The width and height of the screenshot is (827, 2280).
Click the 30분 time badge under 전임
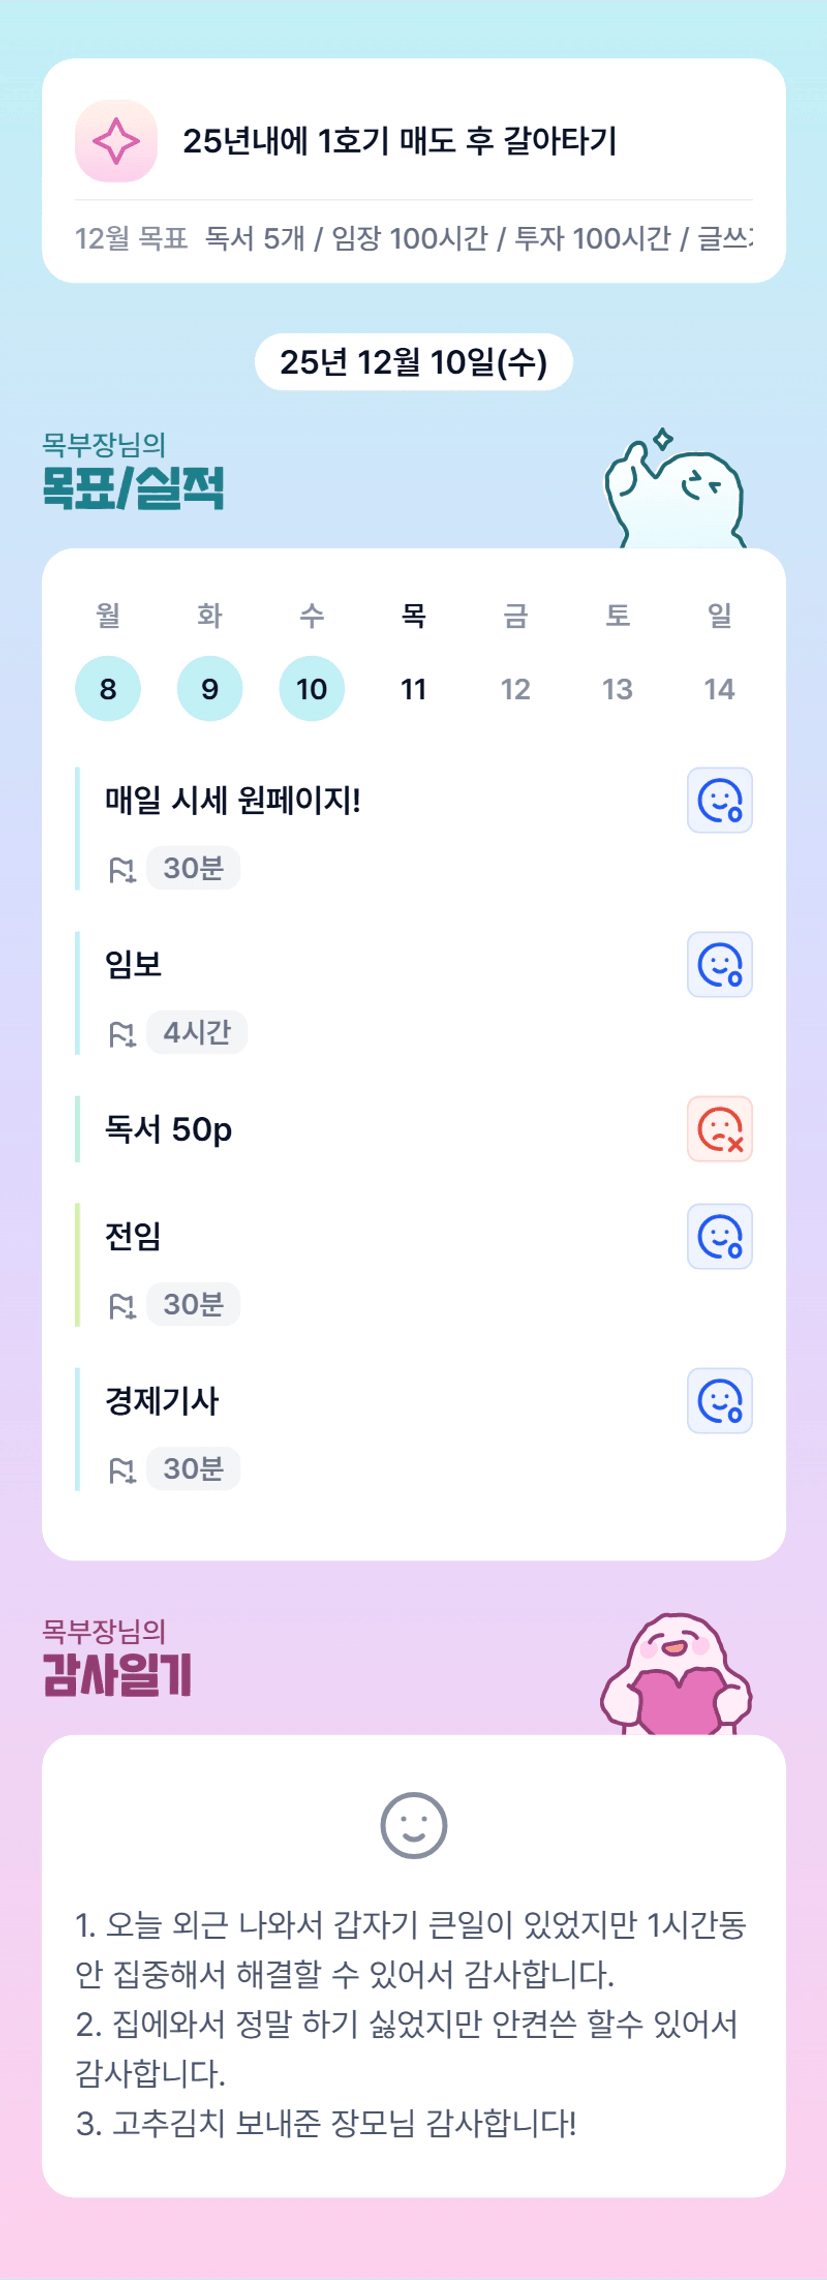click(193, 1304)
